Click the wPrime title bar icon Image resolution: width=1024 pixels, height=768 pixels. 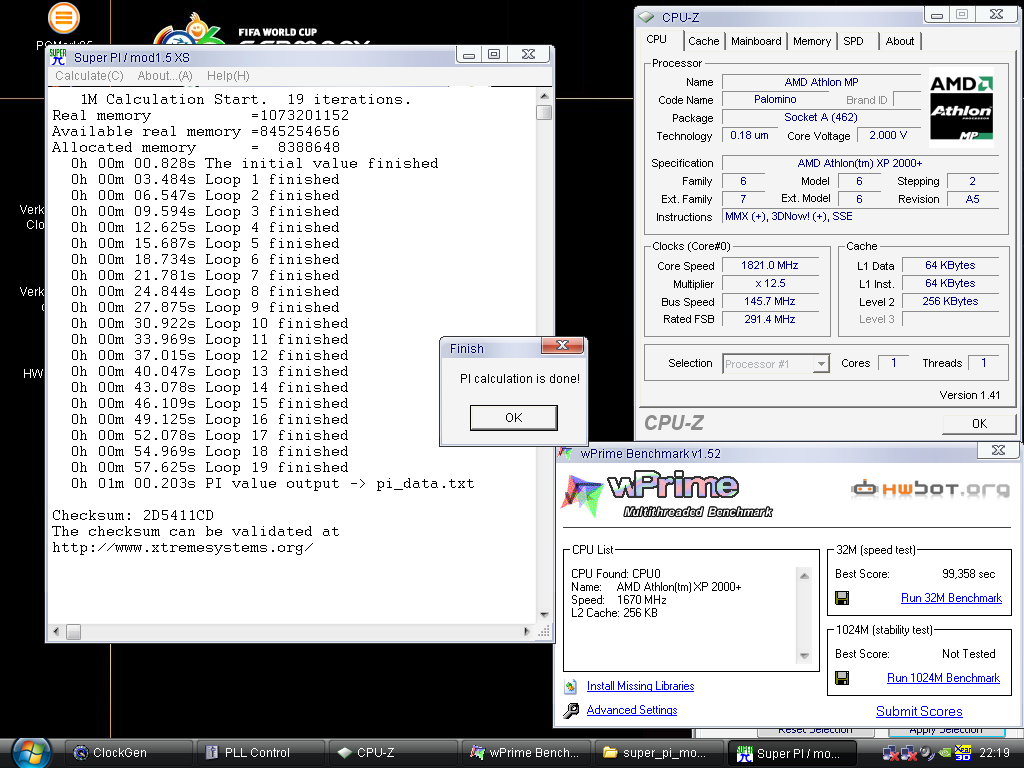point(565,453)
